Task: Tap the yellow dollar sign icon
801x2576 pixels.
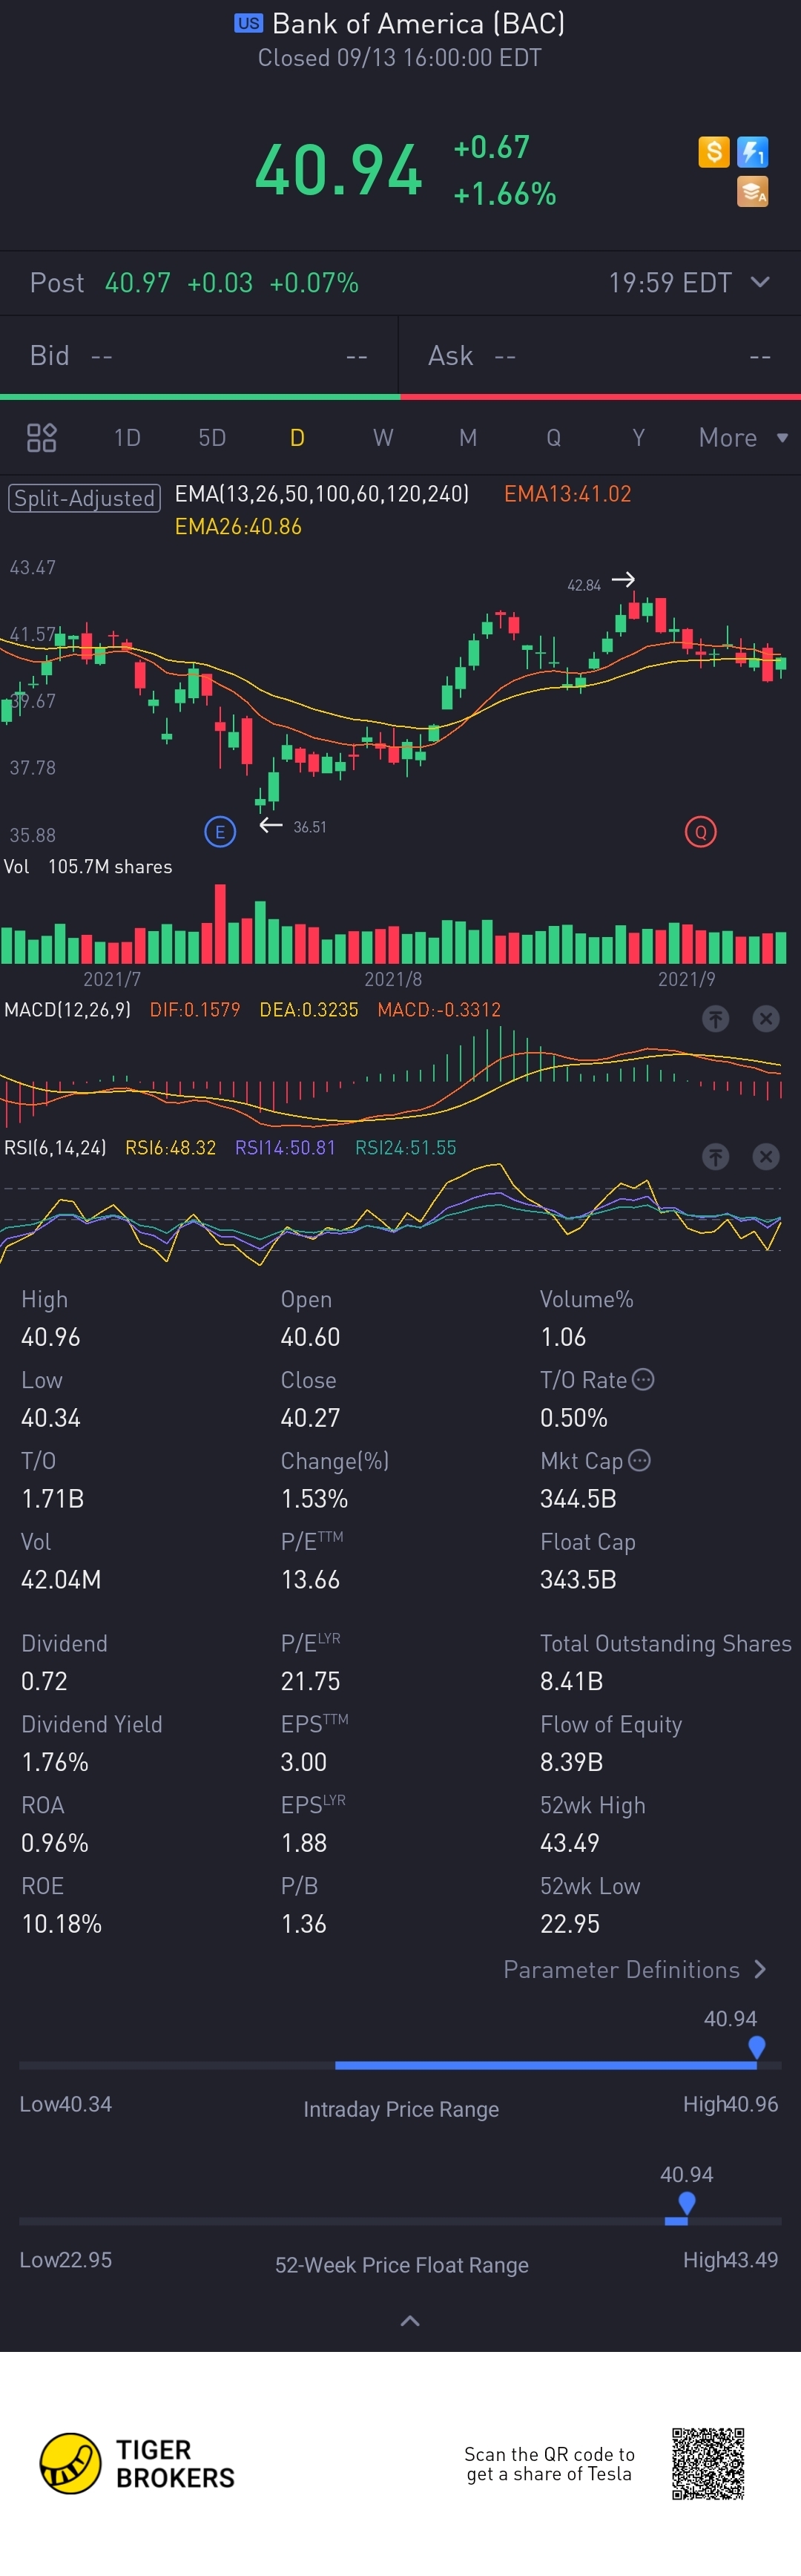Action: pos(713,152)
